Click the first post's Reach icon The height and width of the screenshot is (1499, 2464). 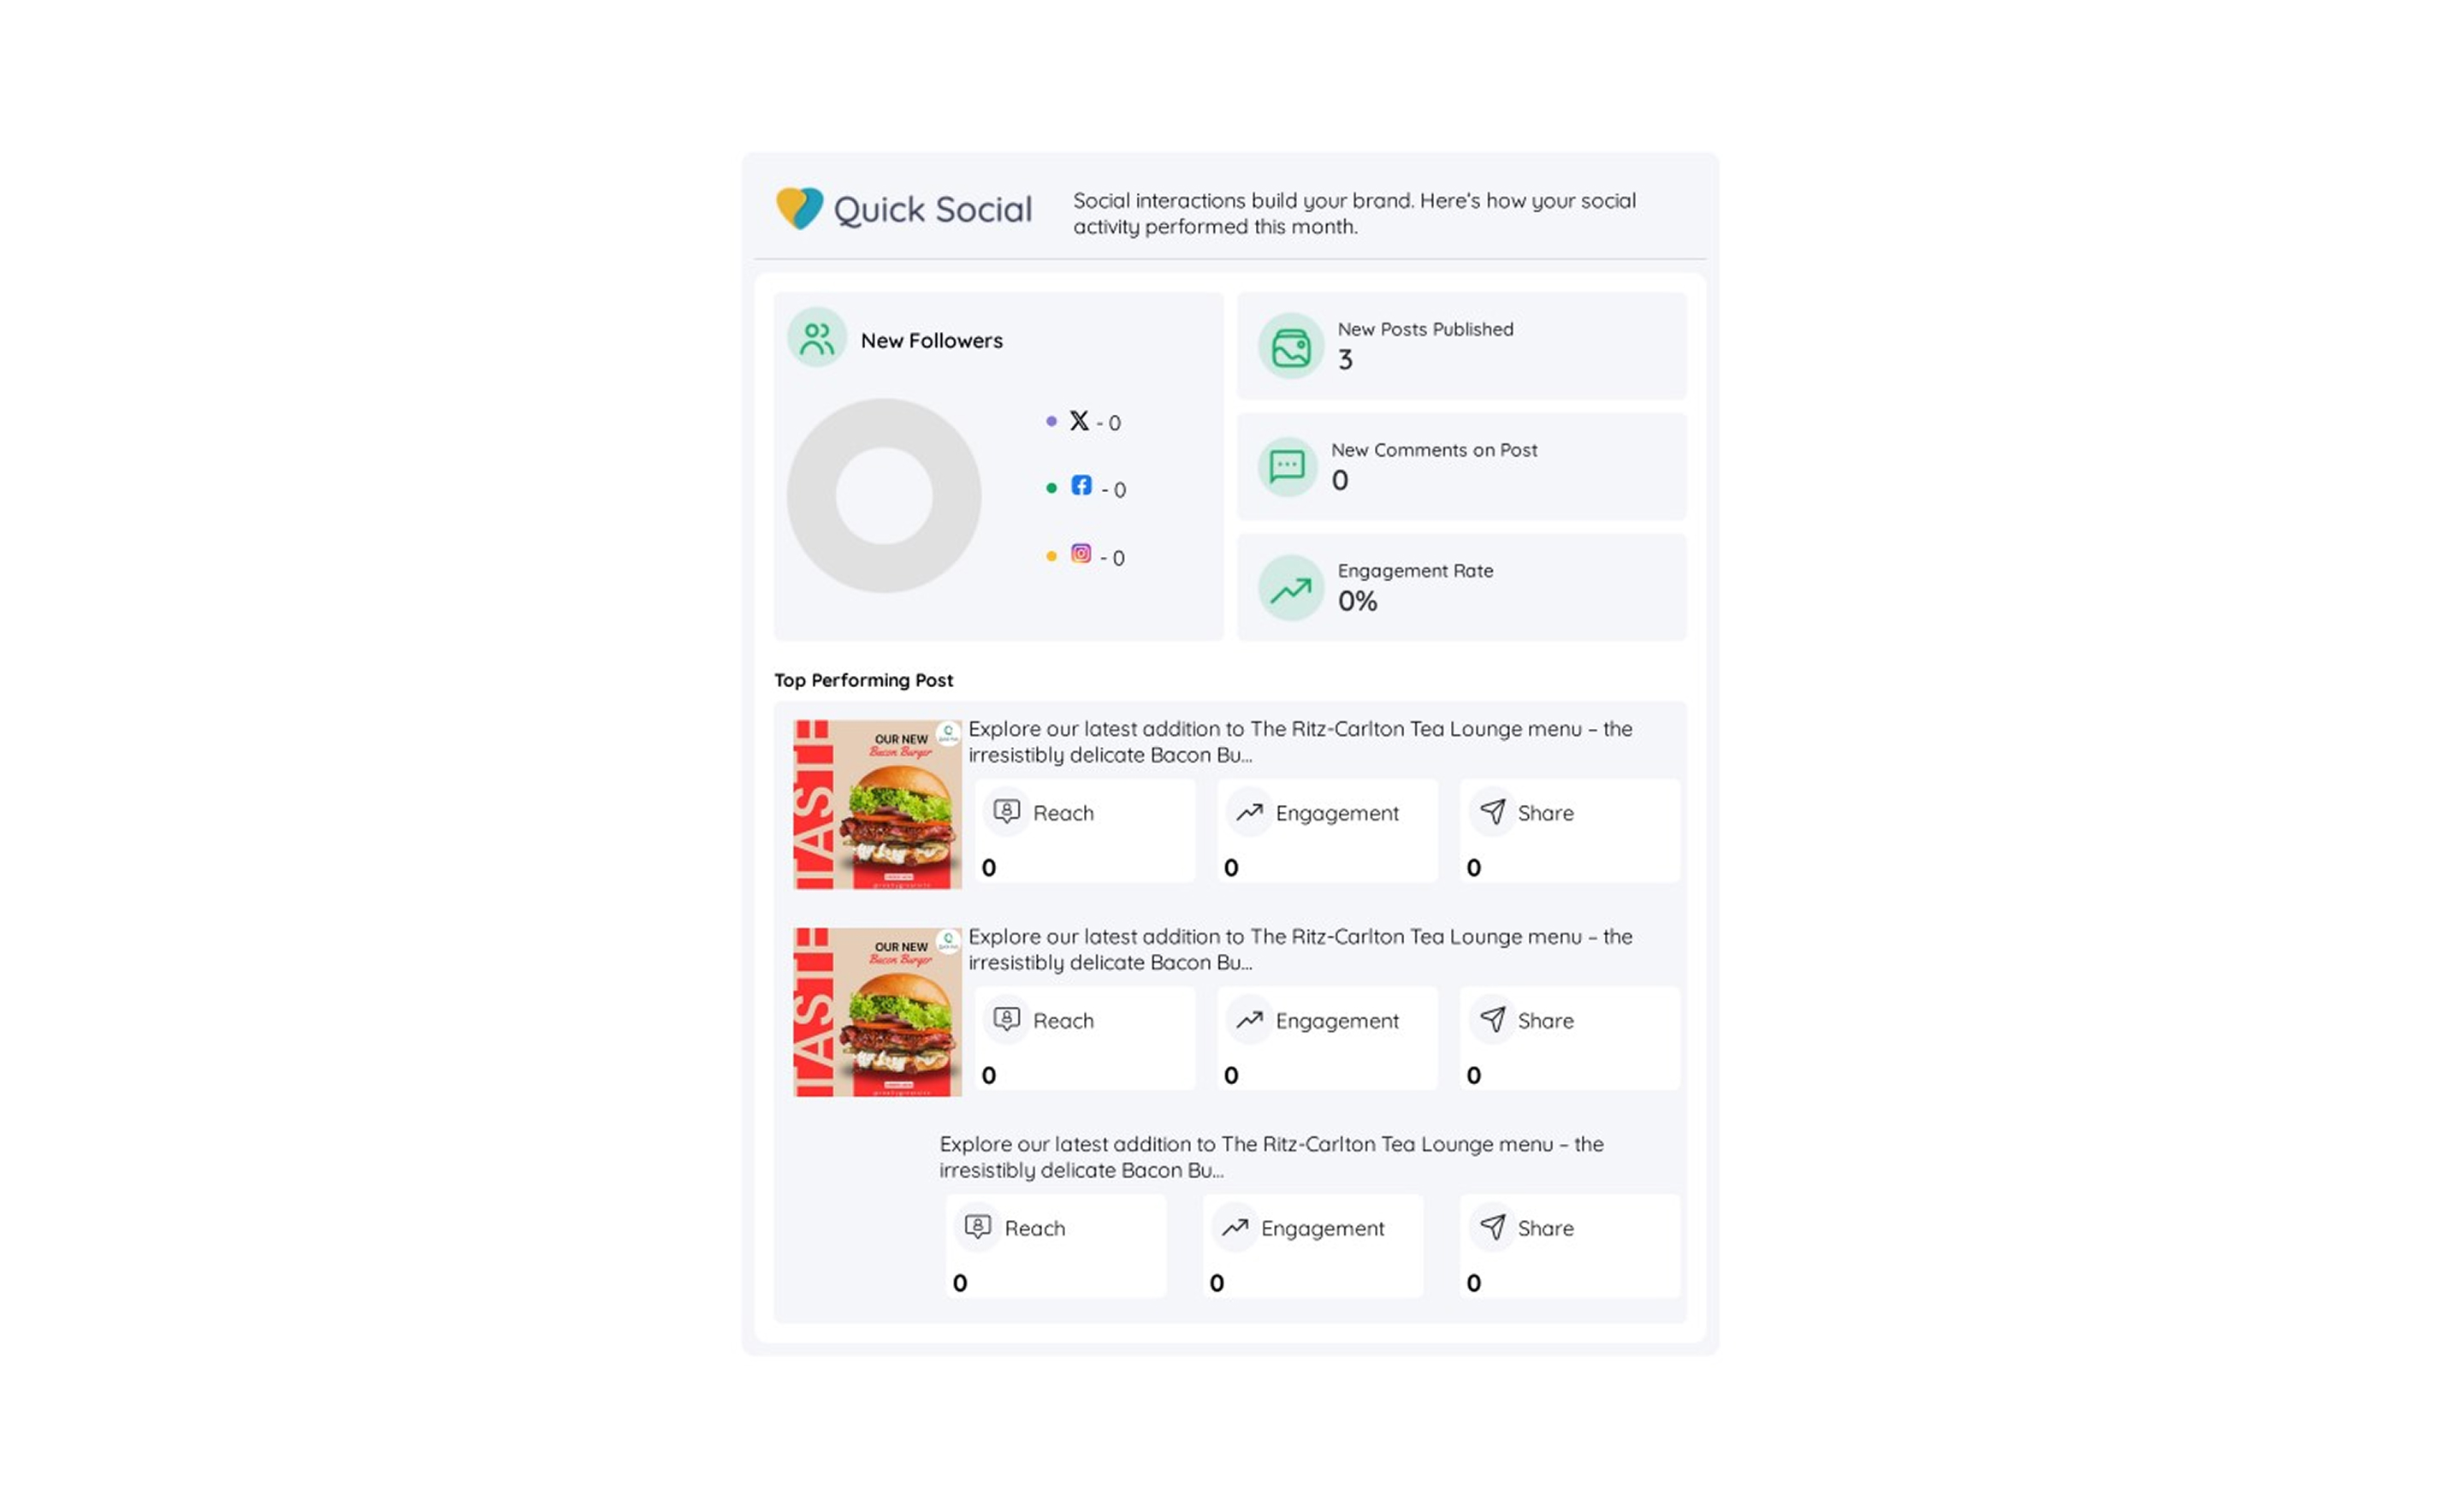click(1006, 811)
